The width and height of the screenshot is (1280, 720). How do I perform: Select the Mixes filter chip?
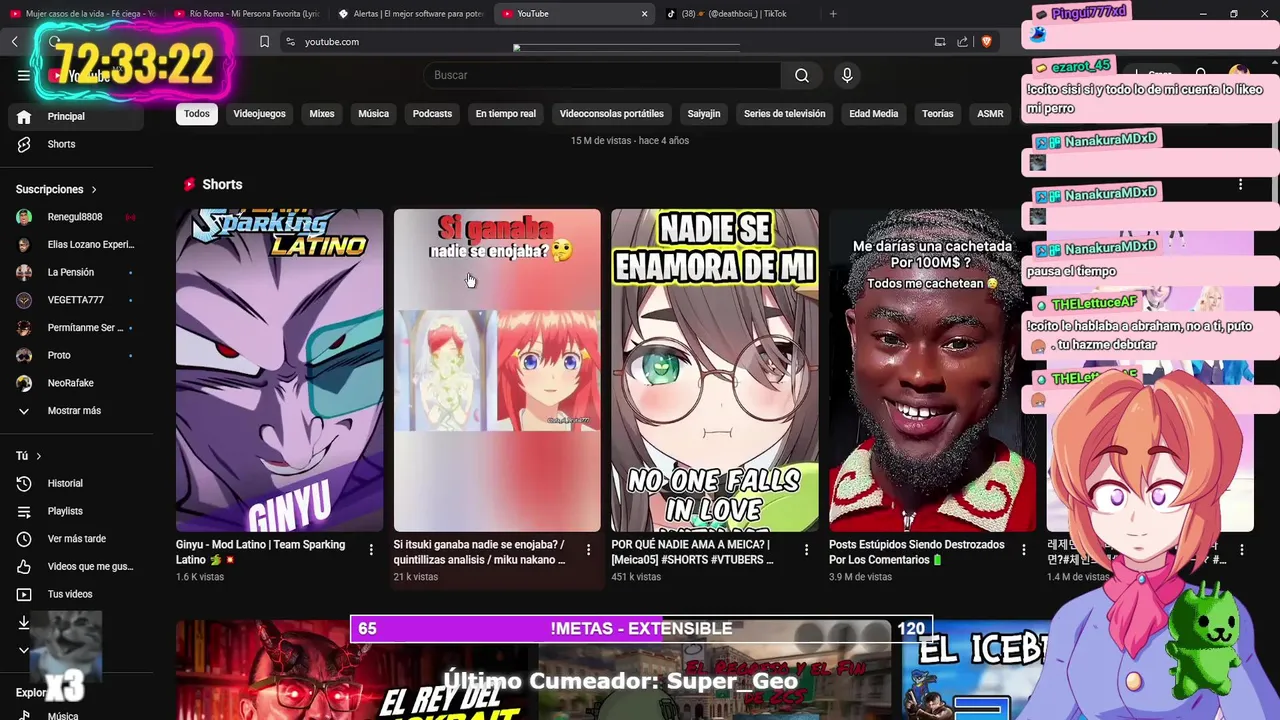click(322, 114)
